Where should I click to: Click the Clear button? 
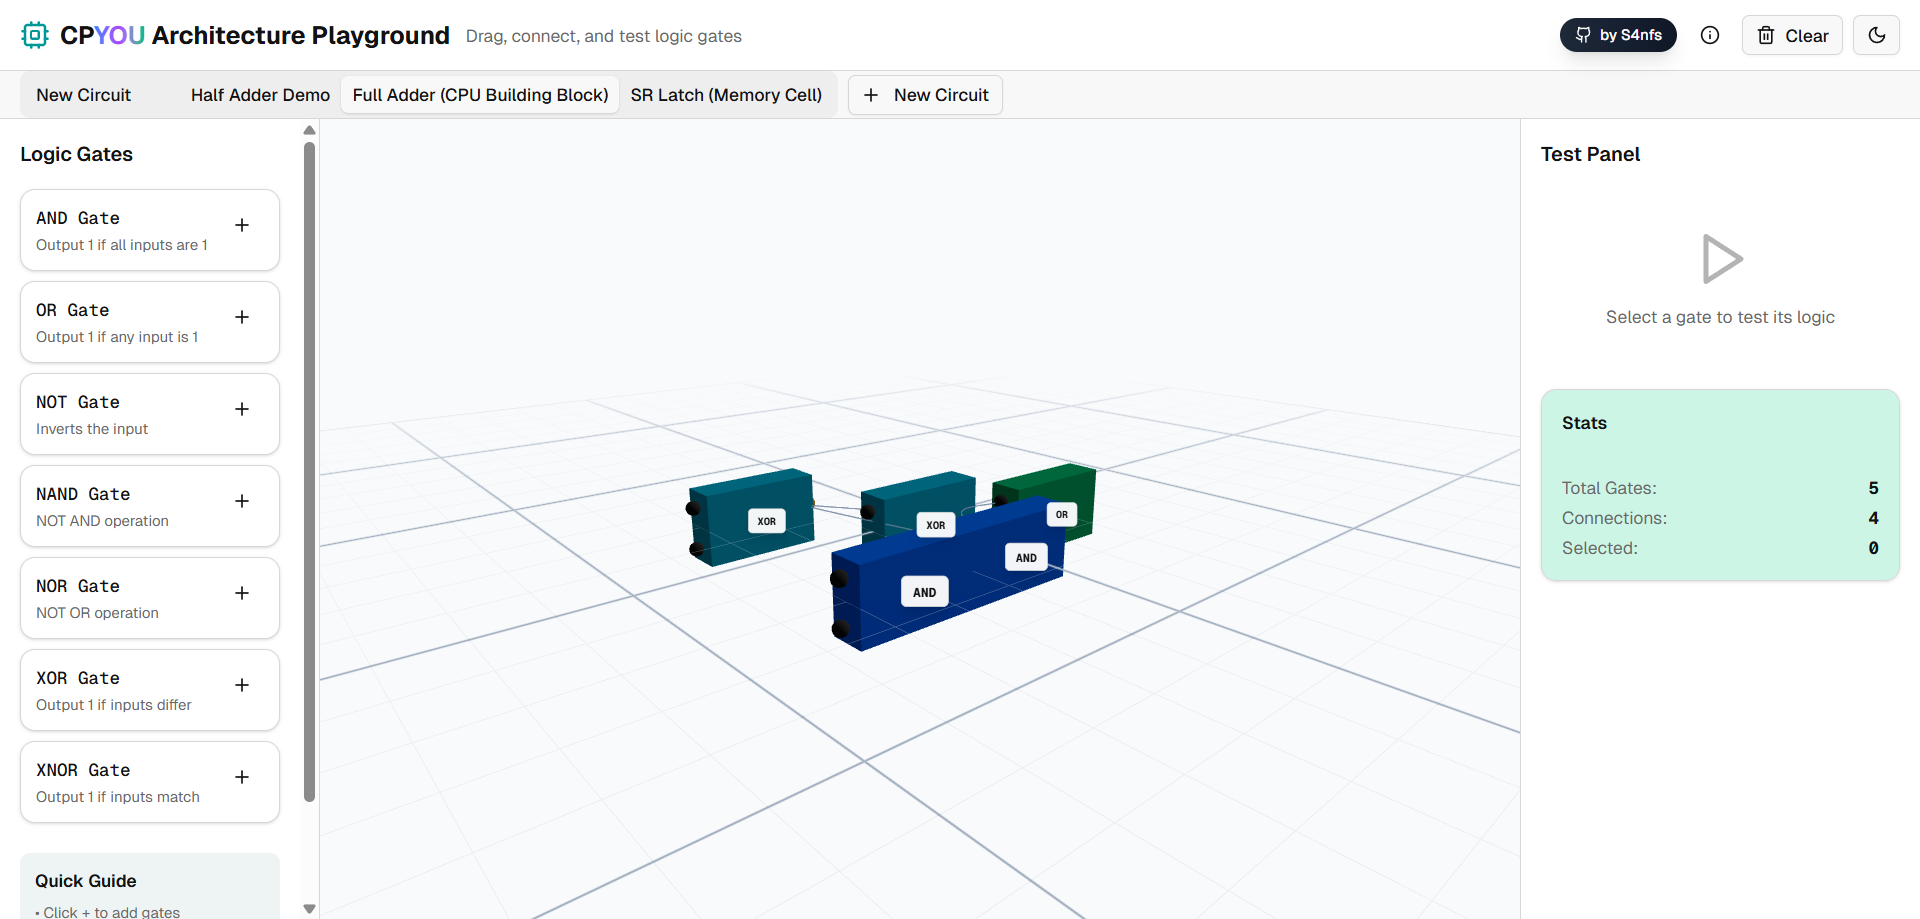pyautogui.click(x=1792, y=36)
